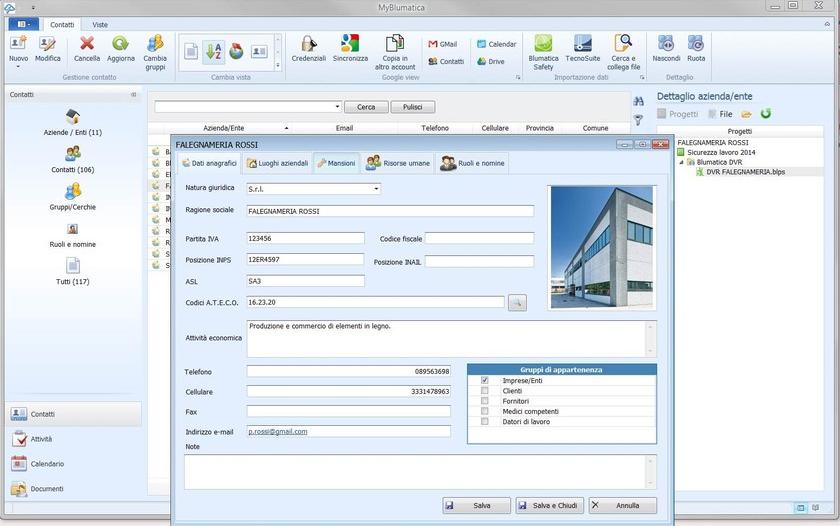
Task: Enable the Clienti group checkbox
Action: point(485,391)
